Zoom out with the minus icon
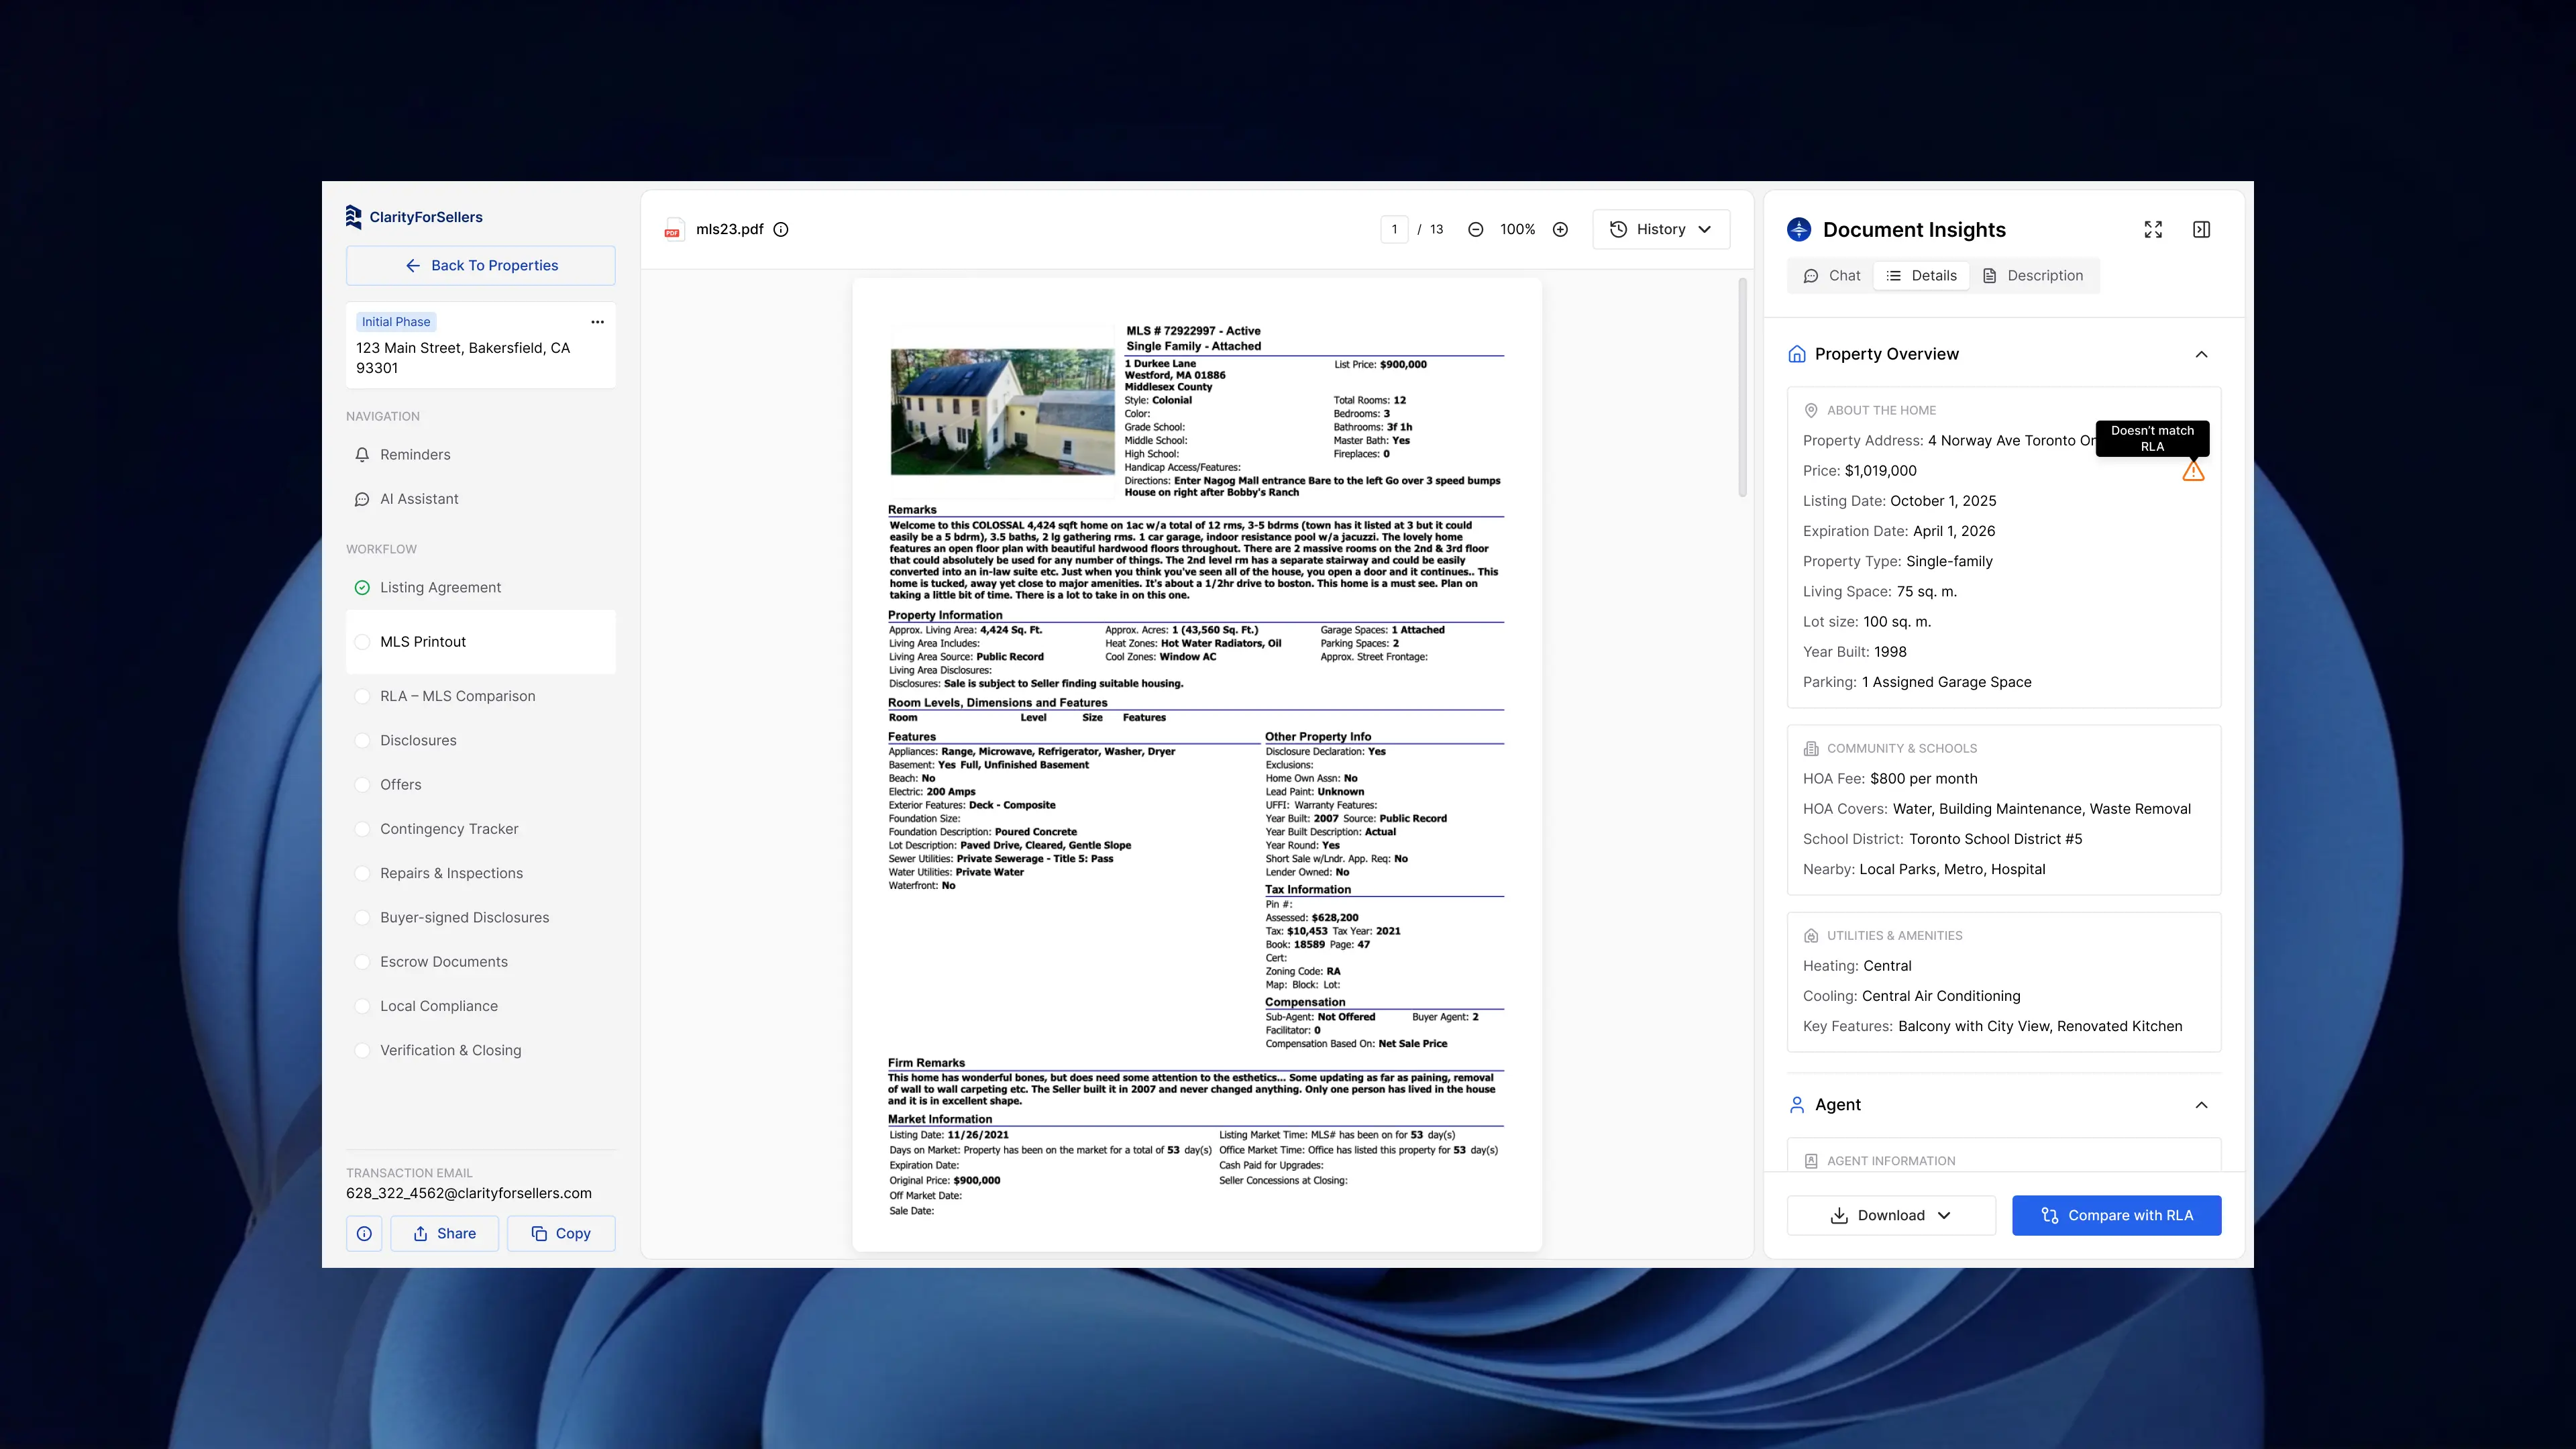Image resolution: width=2576 pixels, height=1449 pixels. pyautogui.click(x=1475, y=229)
